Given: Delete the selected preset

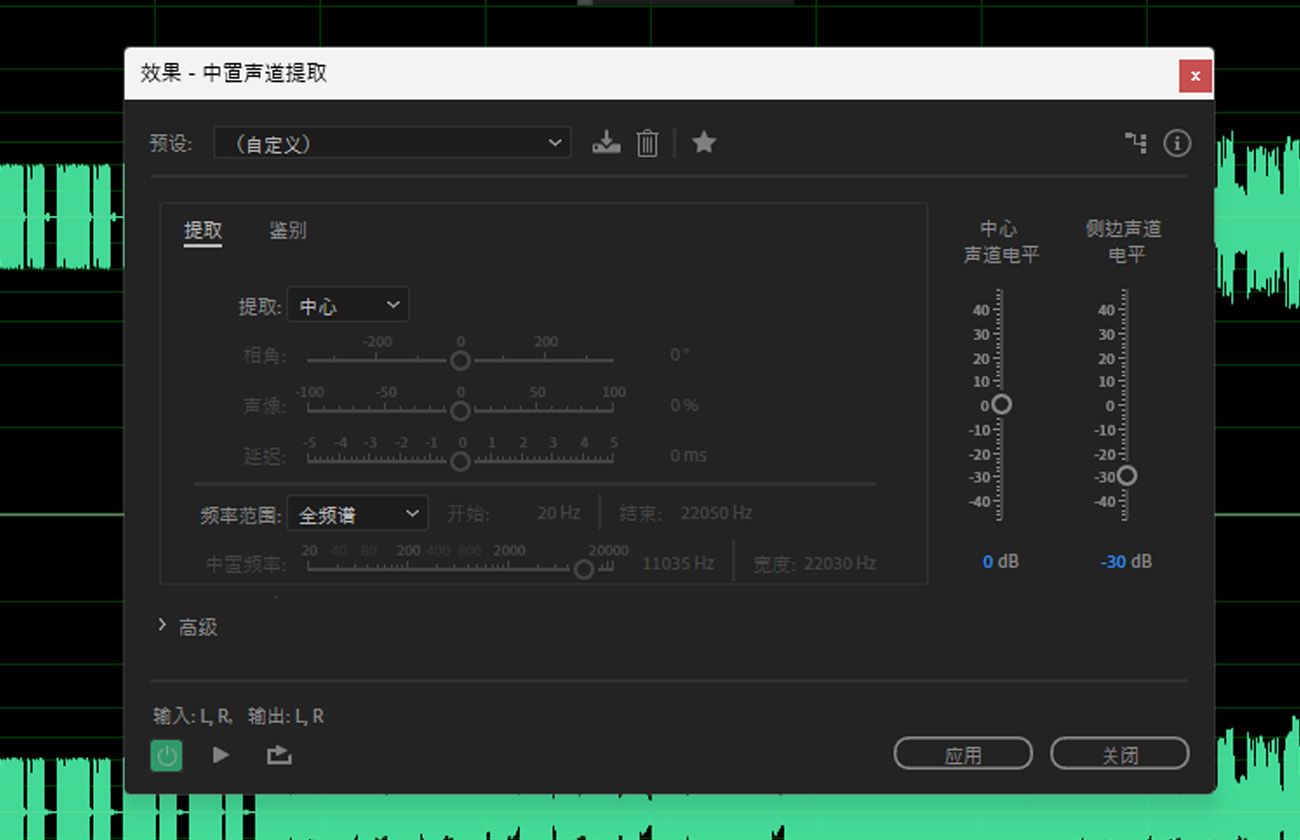Looking at the screenshot, I should (x=647, y=143).
